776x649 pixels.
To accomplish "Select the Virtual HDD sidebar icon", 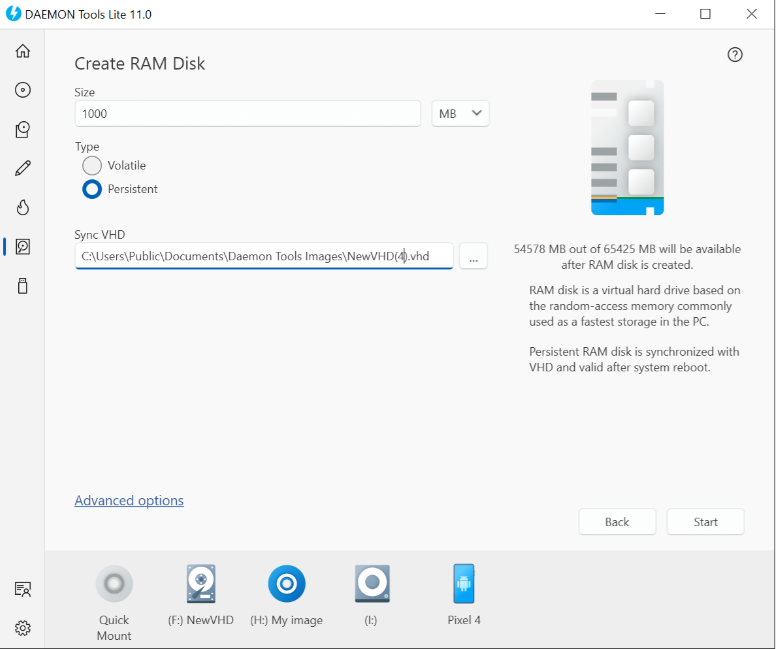I will point(23,247).
